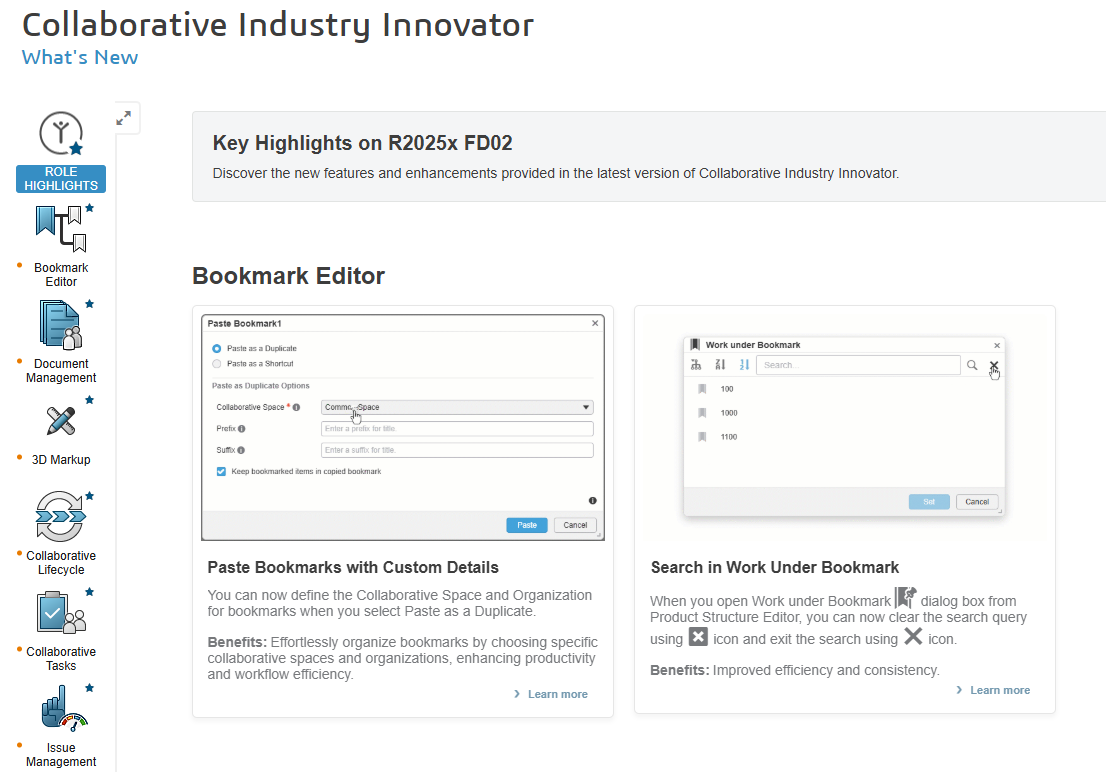This screenshot has height=772, width=1106.
Task: Click the Paste button in the dialog
Action: click(527, 525)
